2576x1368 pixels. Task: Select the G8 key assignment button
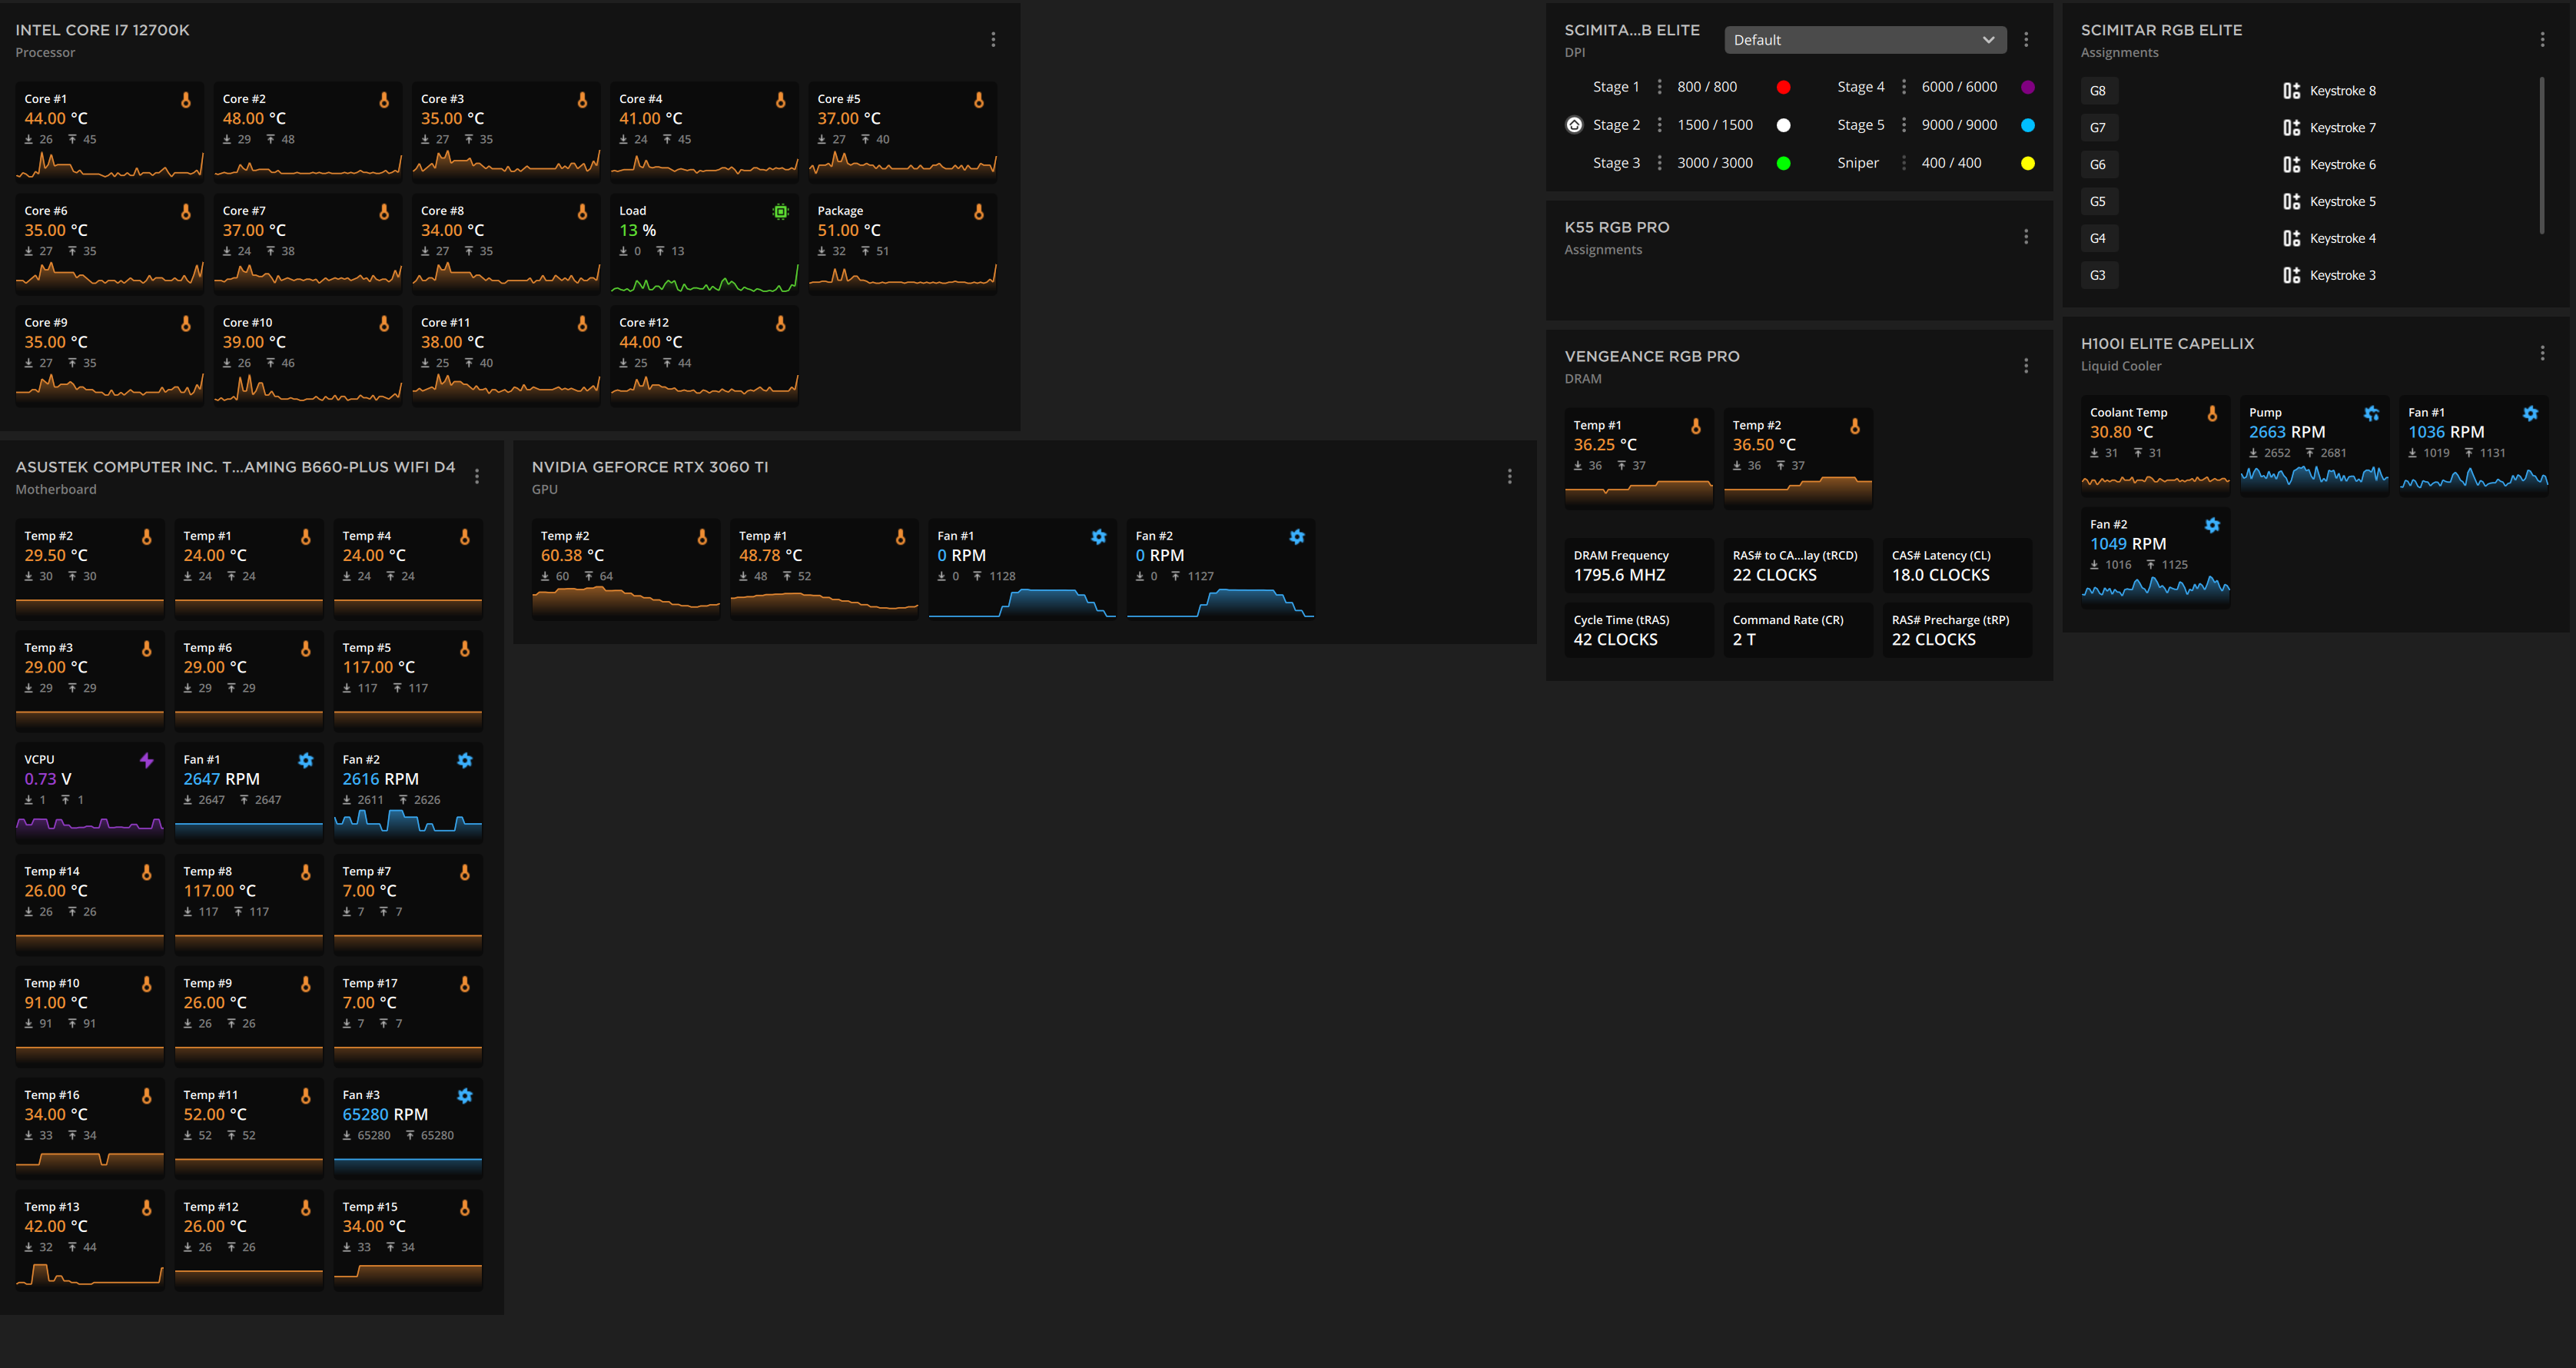[2099, 91]
